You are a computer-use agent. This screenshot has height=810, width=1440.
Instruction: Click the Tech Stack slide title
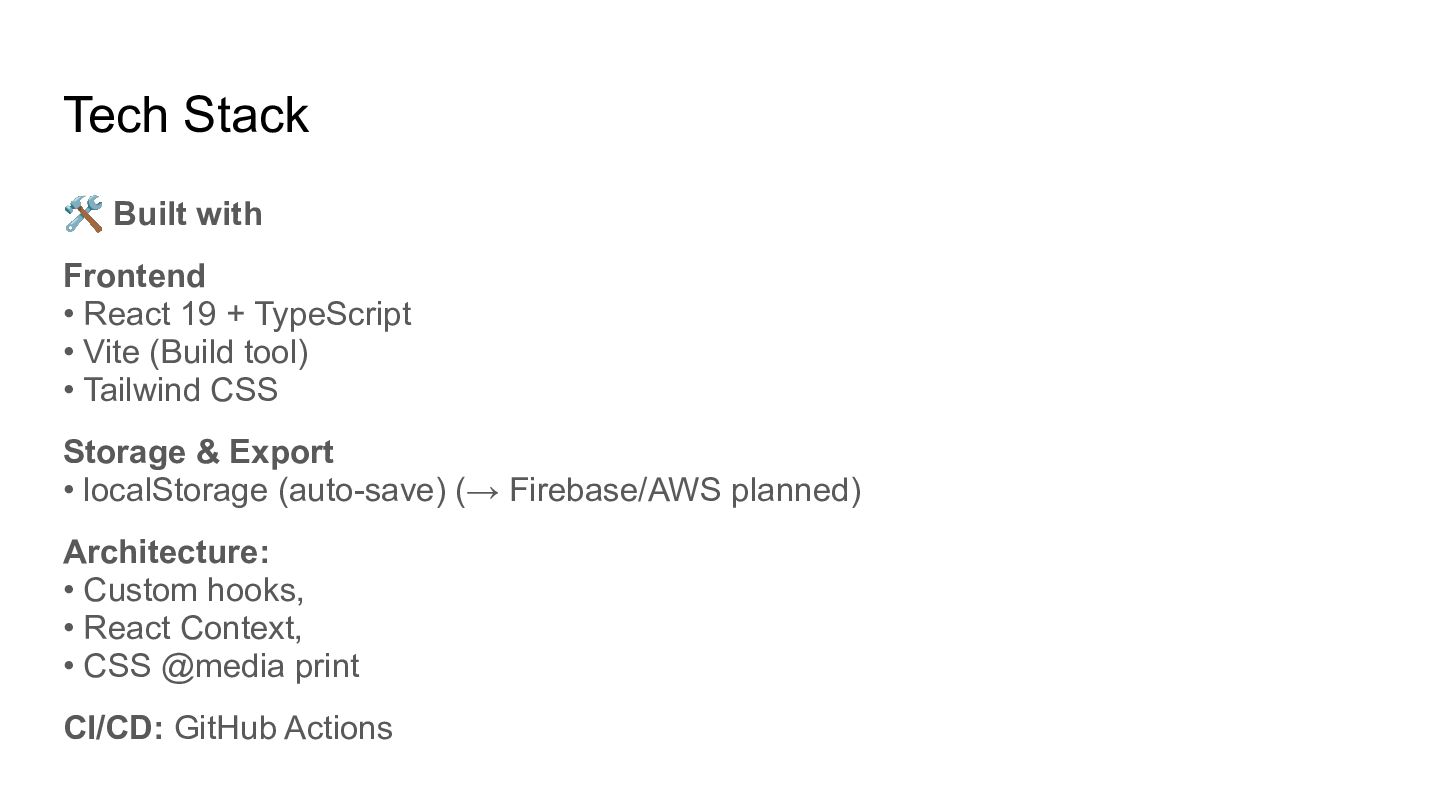click(186, 115)
